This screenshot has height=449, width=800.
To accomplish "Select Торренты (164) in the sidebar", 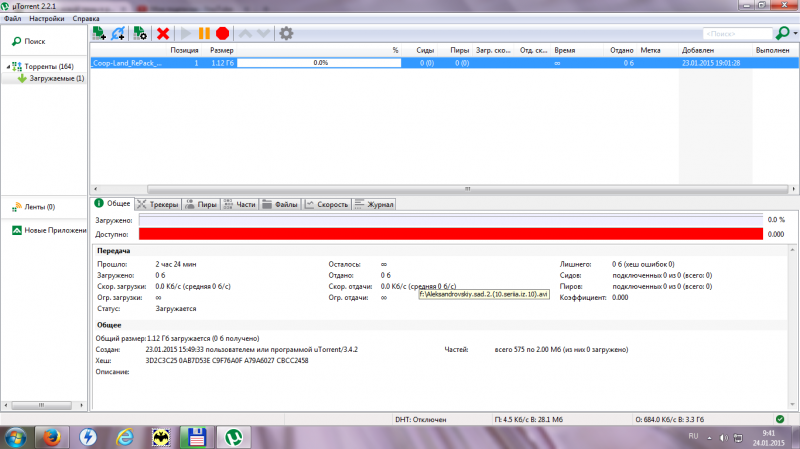I will [49, 66].
